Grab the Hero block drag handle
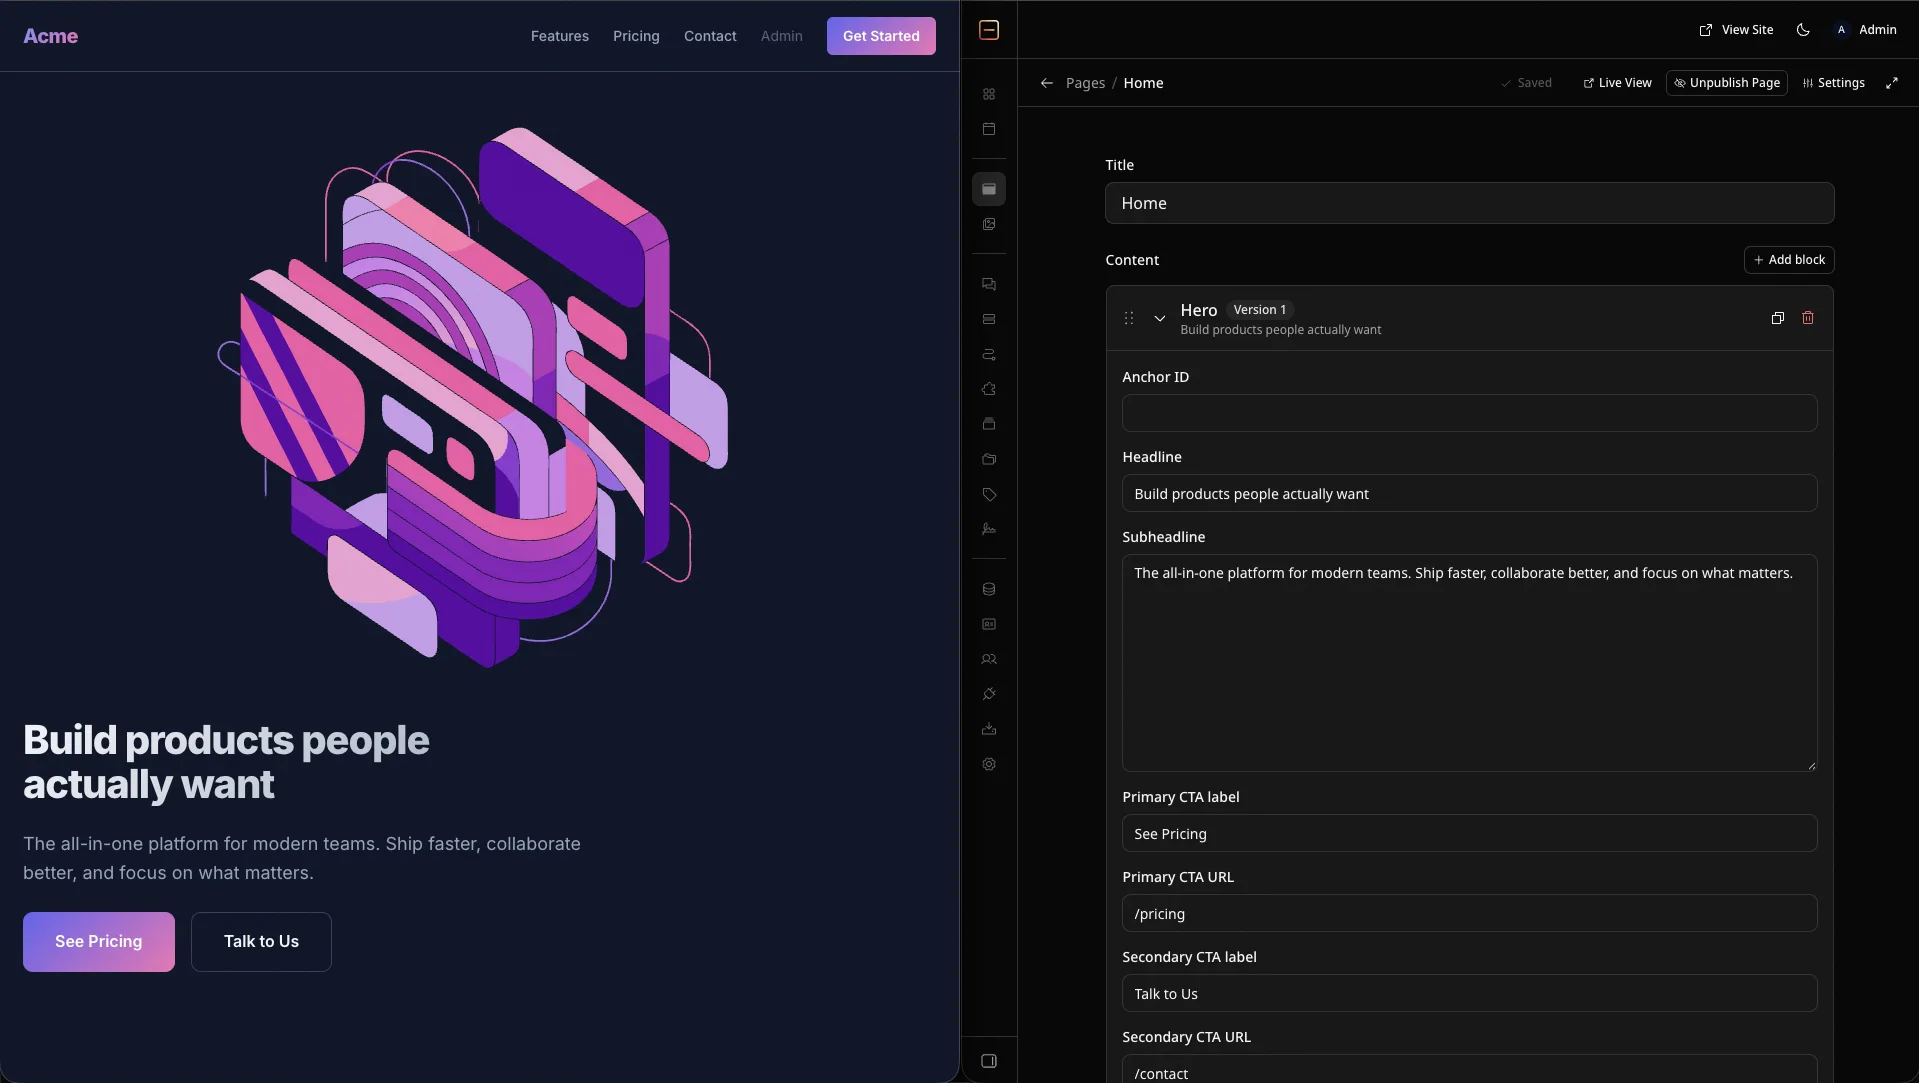 [1129, 318]
